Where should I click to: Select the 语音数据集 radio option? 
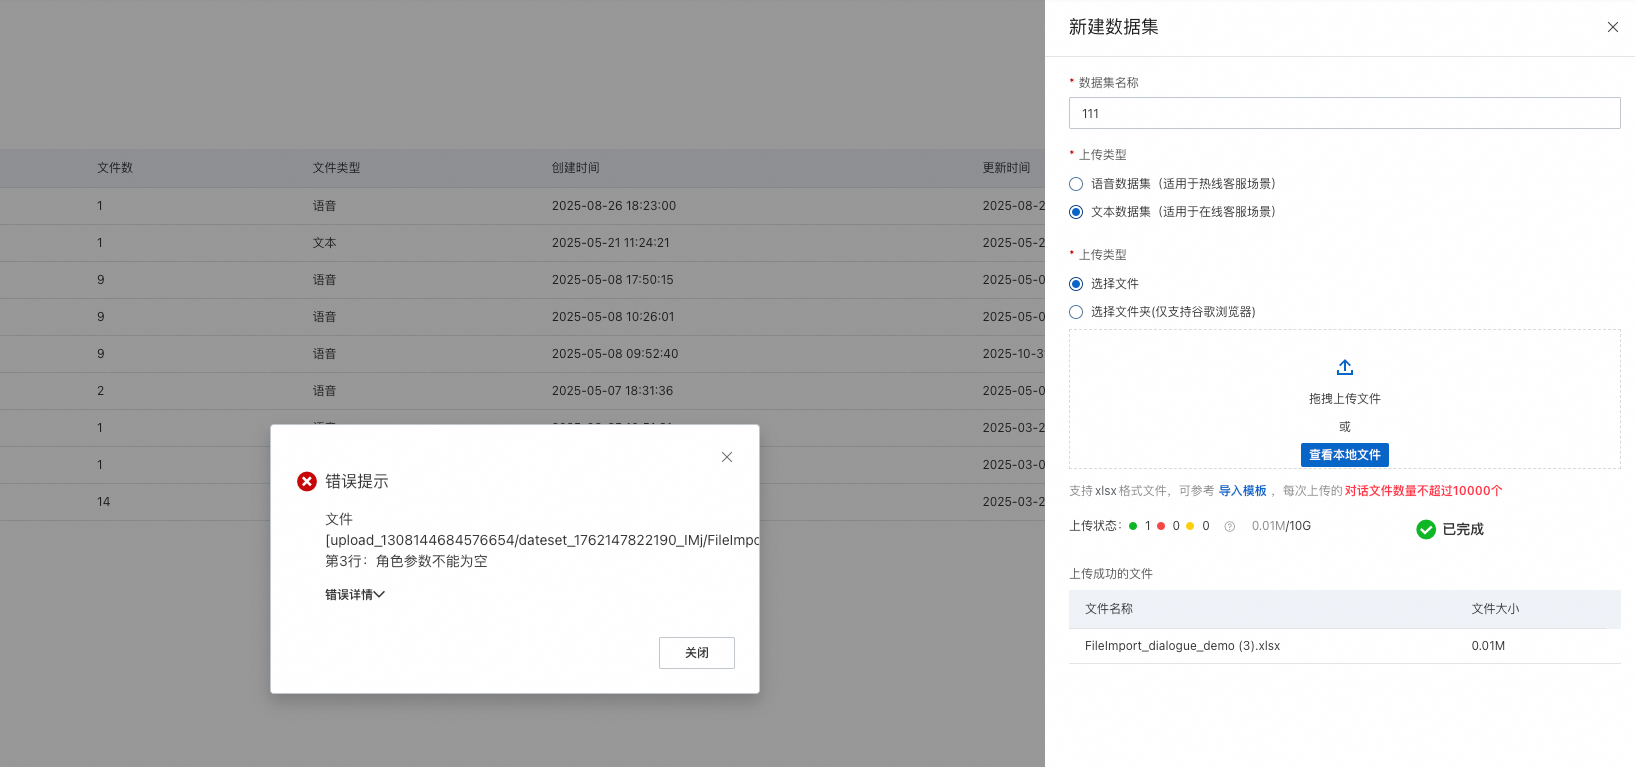tap(1076, 184)
